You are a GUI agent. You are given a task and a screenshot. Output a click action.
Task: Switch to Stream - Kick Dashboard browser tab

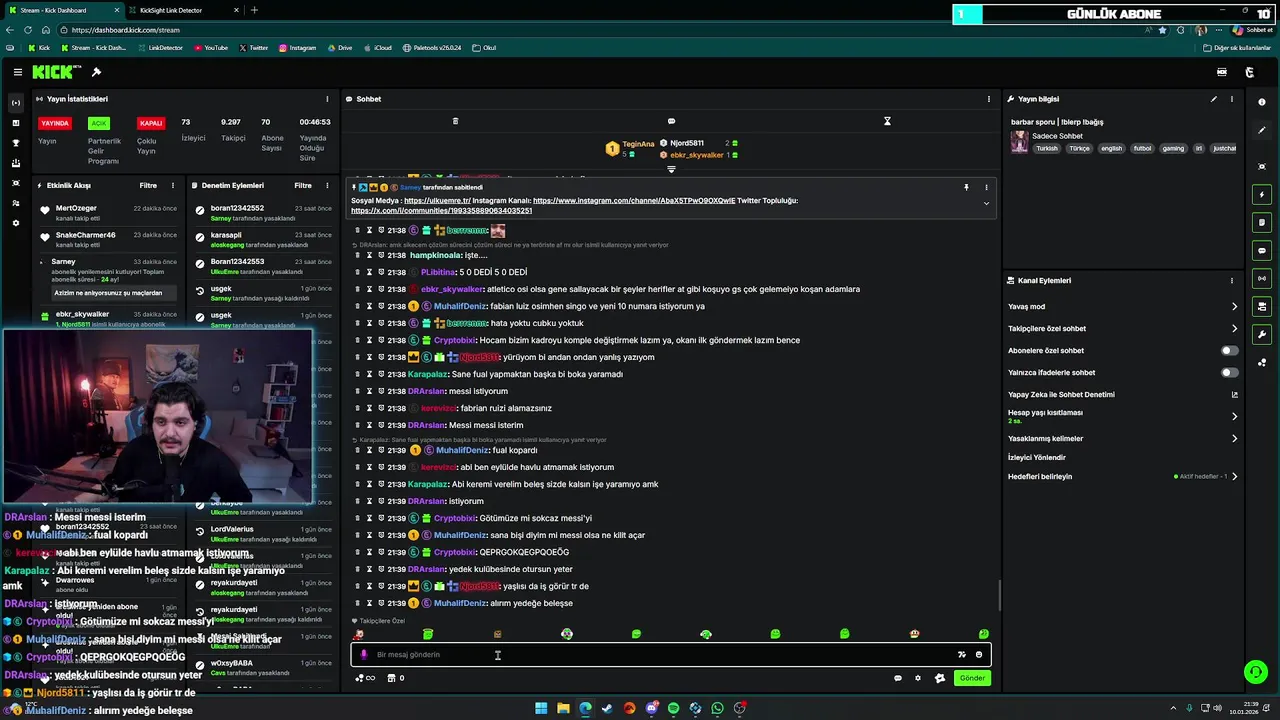(x=65, y=10)
